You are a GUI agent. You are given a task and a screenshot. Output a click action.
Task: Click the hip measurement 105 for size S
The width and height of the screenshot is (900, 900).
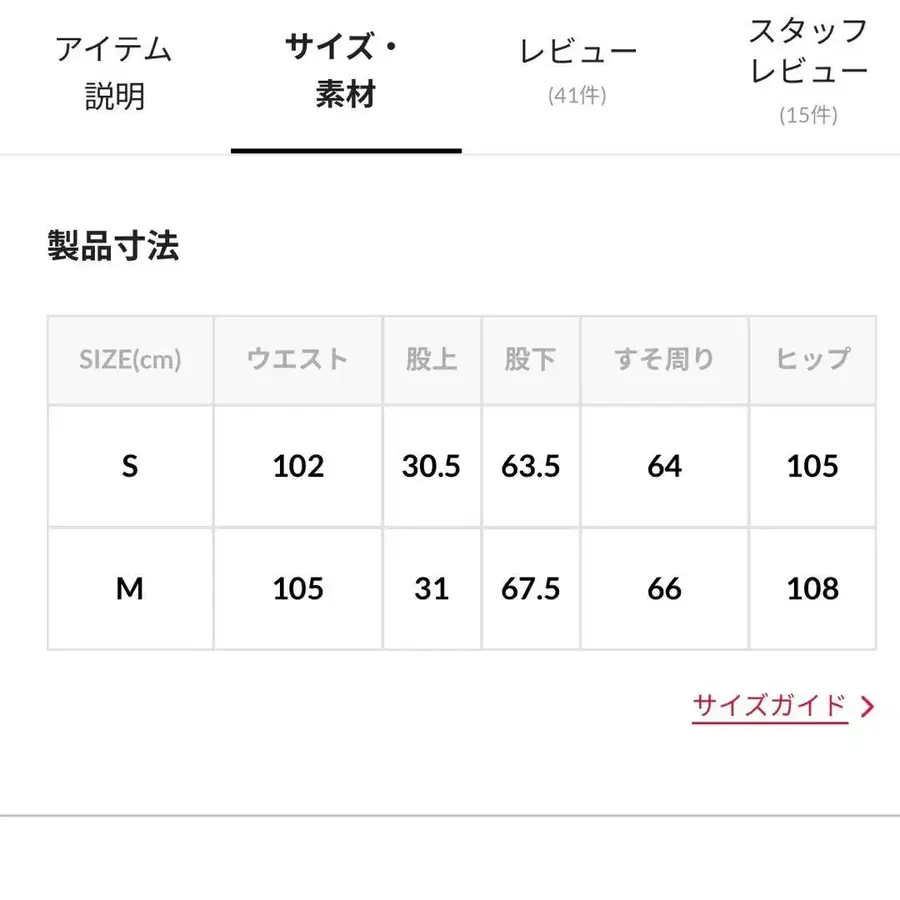(x=813, y=466)
